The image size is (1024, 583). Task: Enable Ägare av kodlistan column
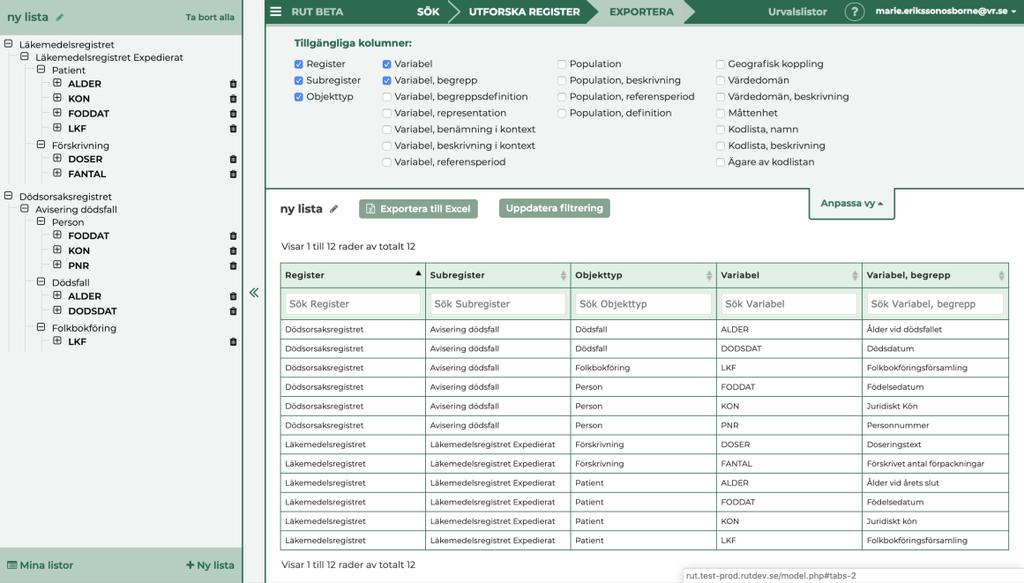pyautogui.click(x=720, y=162)
